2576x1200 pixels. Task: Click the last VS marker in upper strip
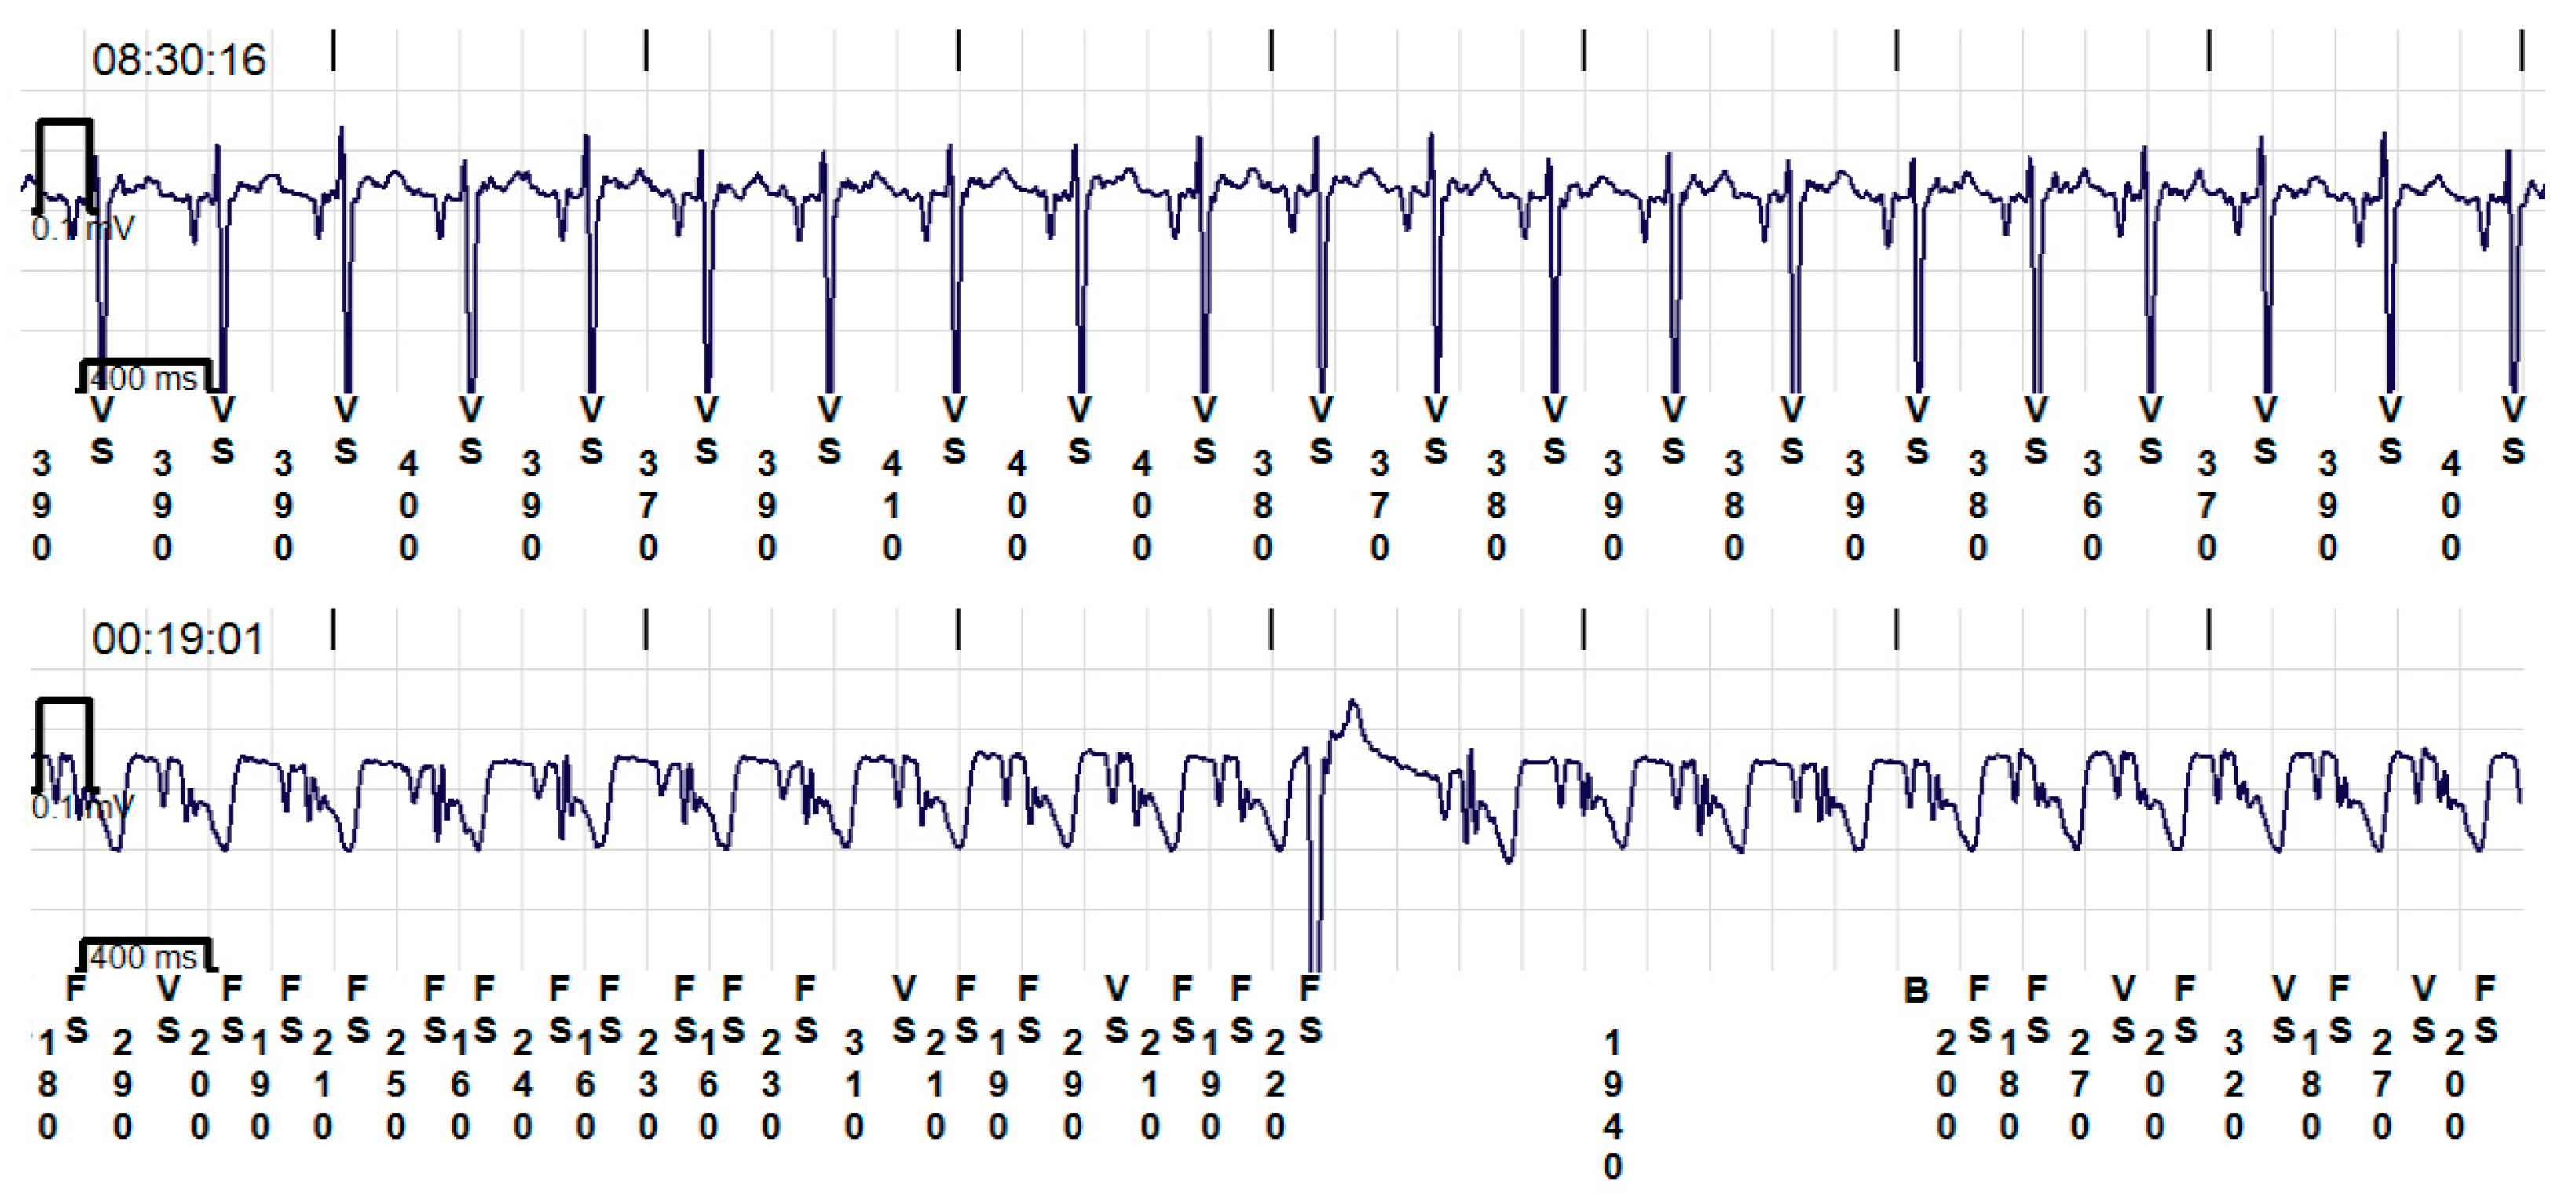[2513, 430]
